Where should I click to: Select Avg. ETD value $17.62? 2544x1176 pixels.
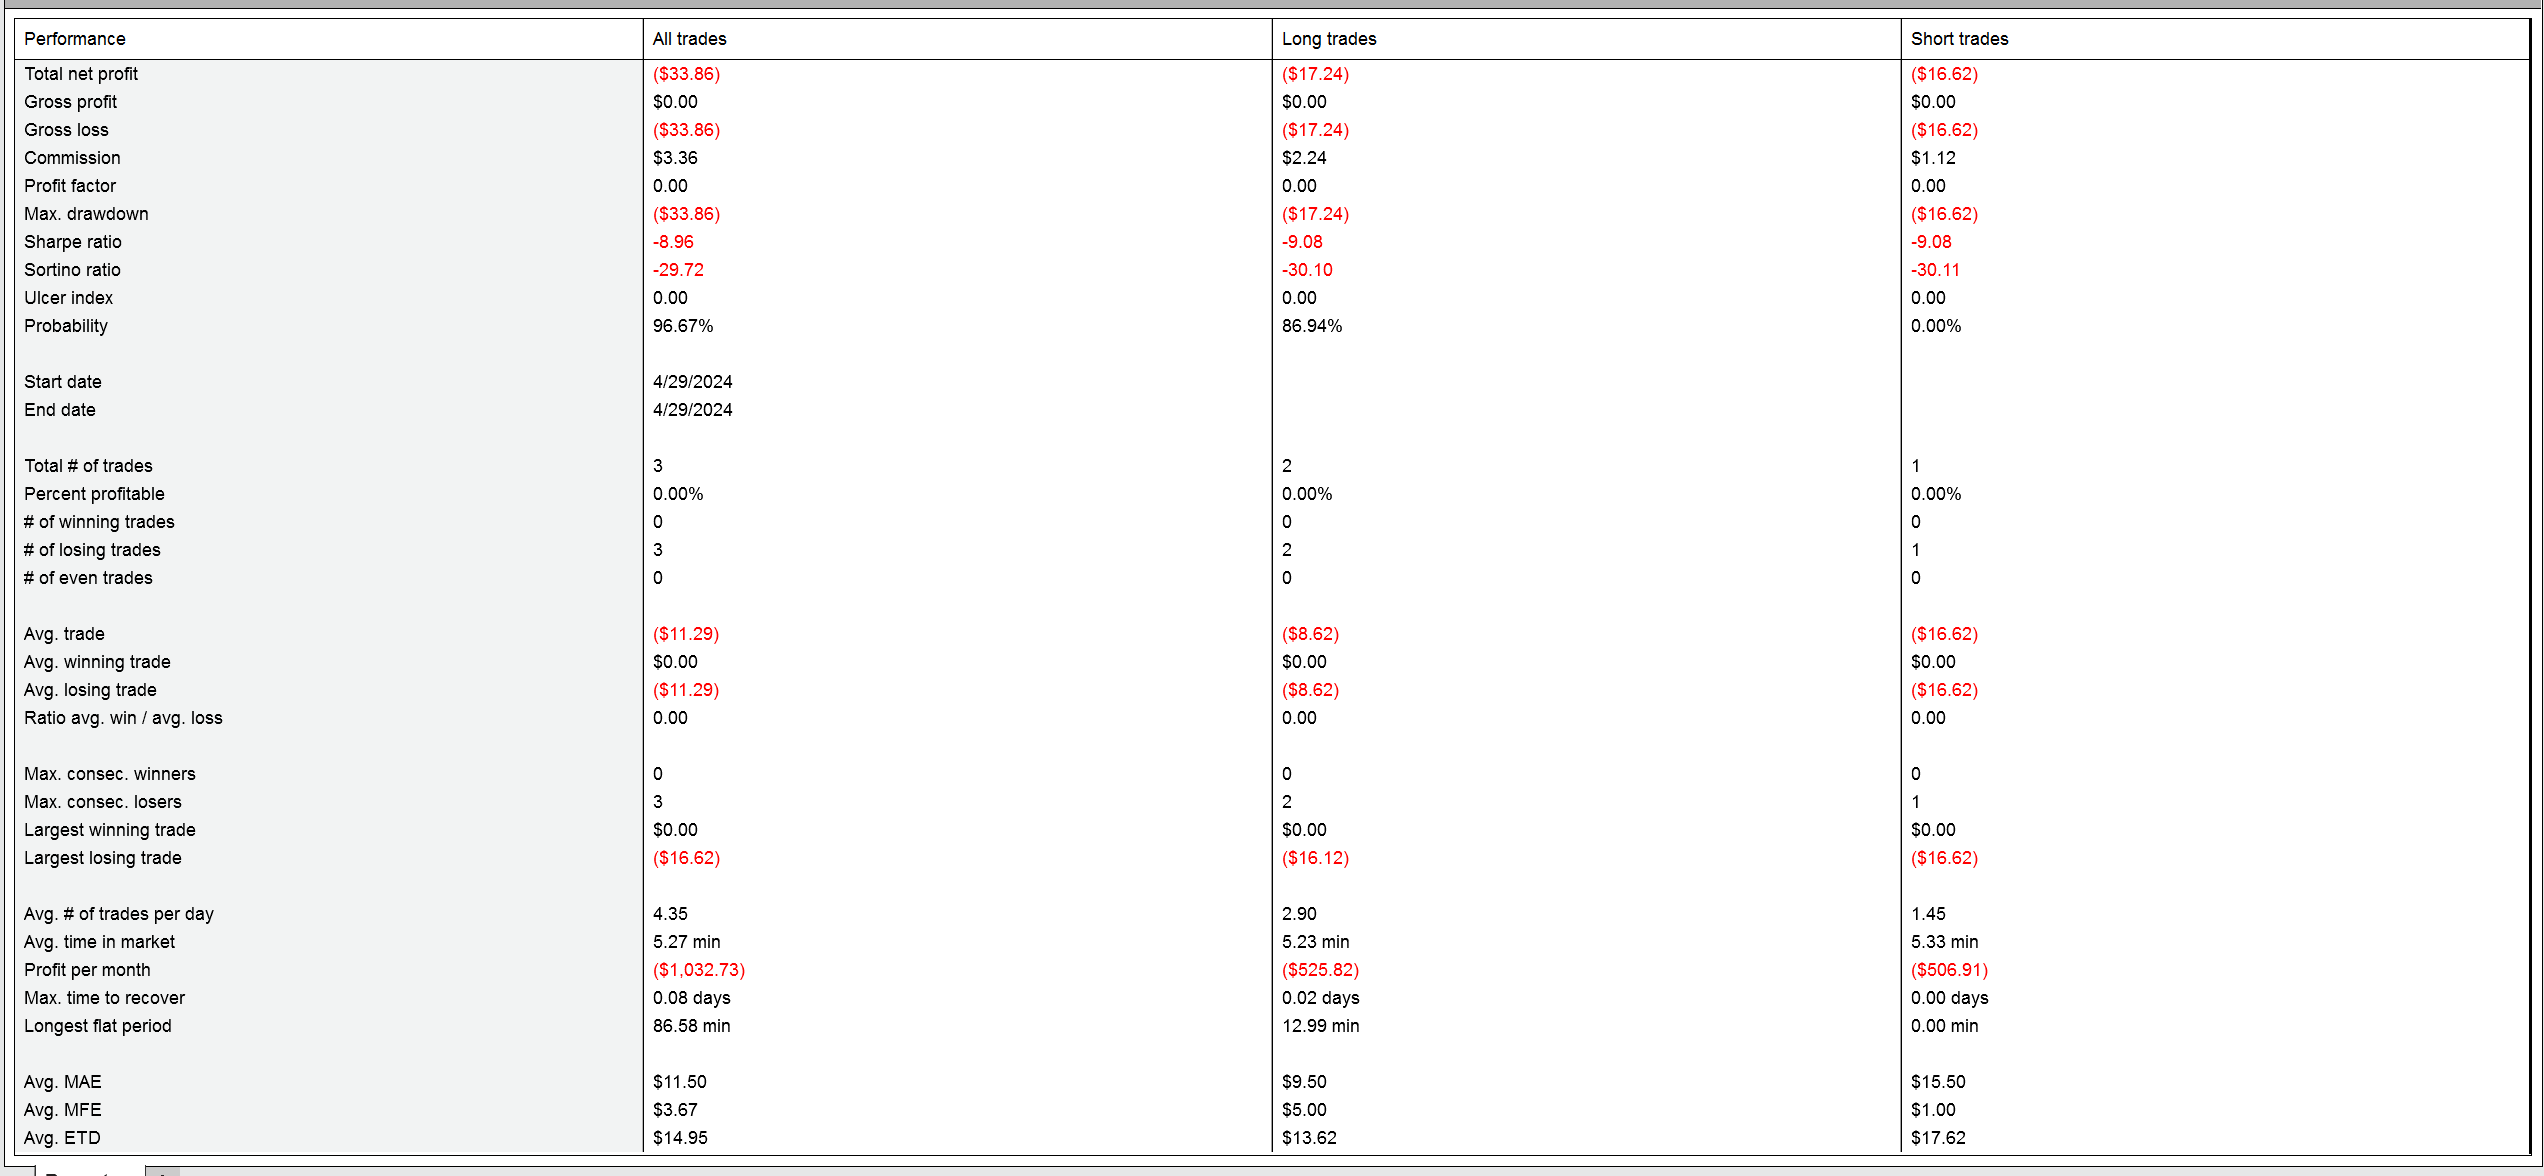pos(1938,1138)
